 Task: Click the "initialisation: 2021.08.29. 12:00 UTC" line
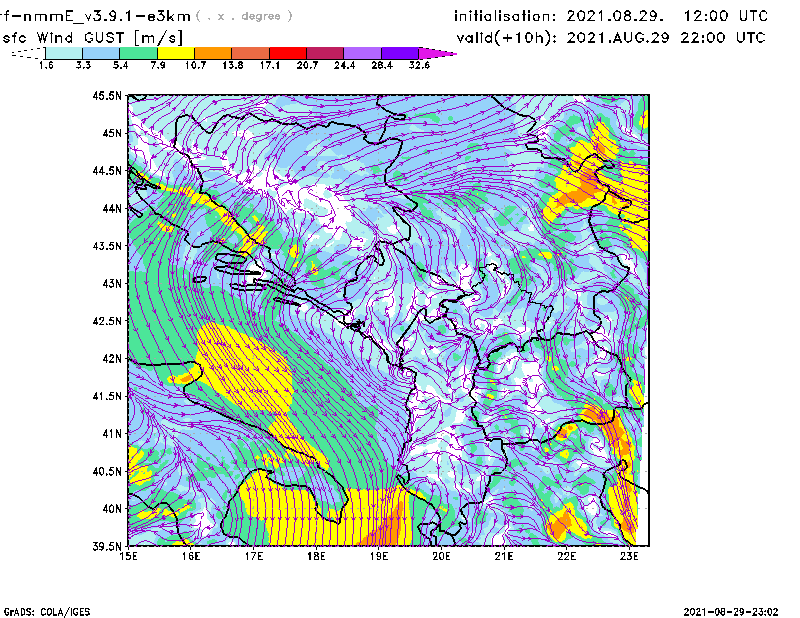click(611, 16)
